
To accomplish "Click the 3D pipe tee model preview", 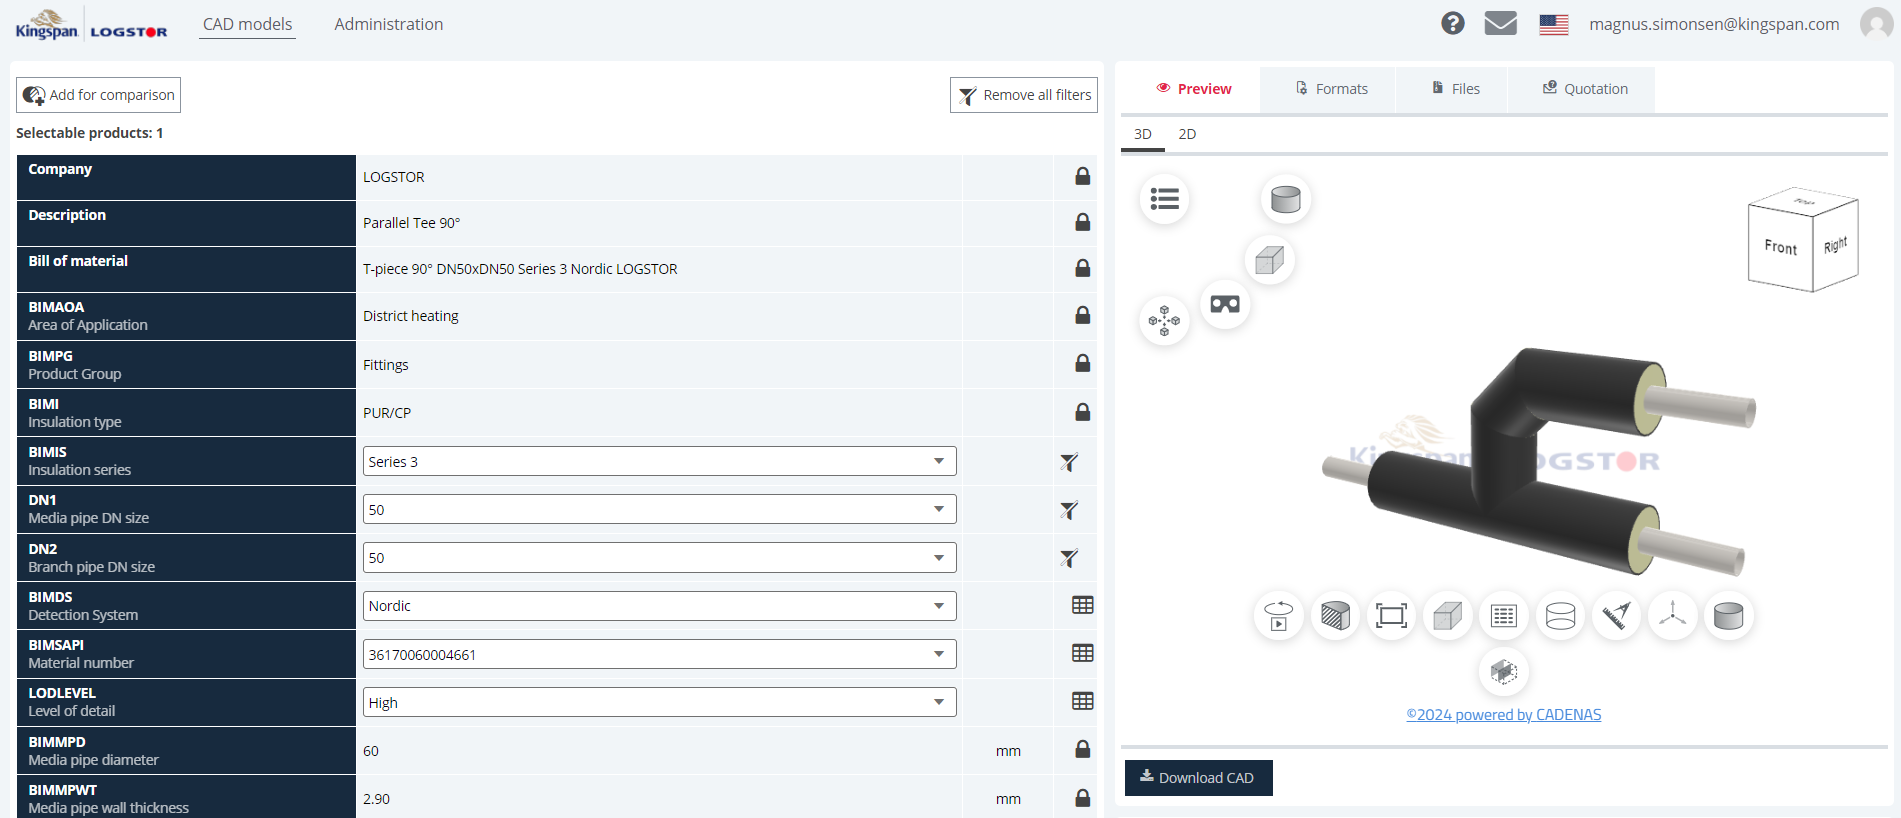I will click(1540, 462).
